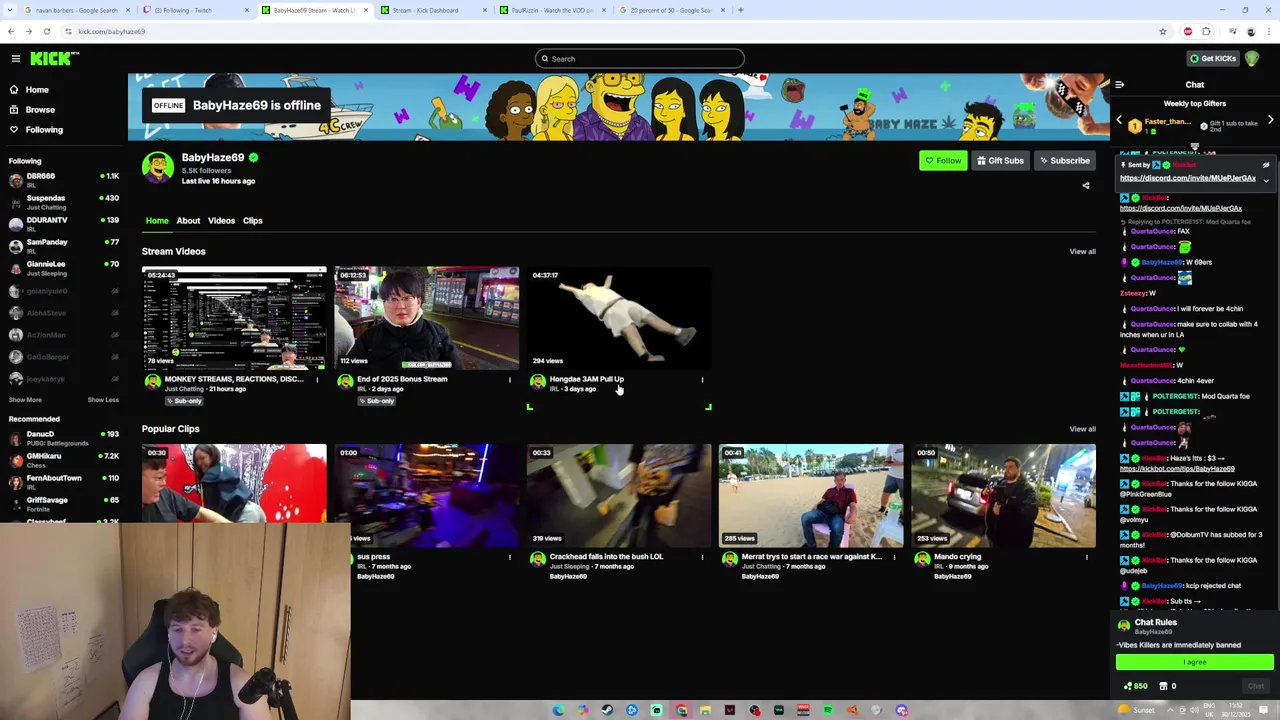Expand Following list with Show More
Image resolution: width=1280 pixels, height=720 pixels.
pyautogui.click(x=25, y=400)
